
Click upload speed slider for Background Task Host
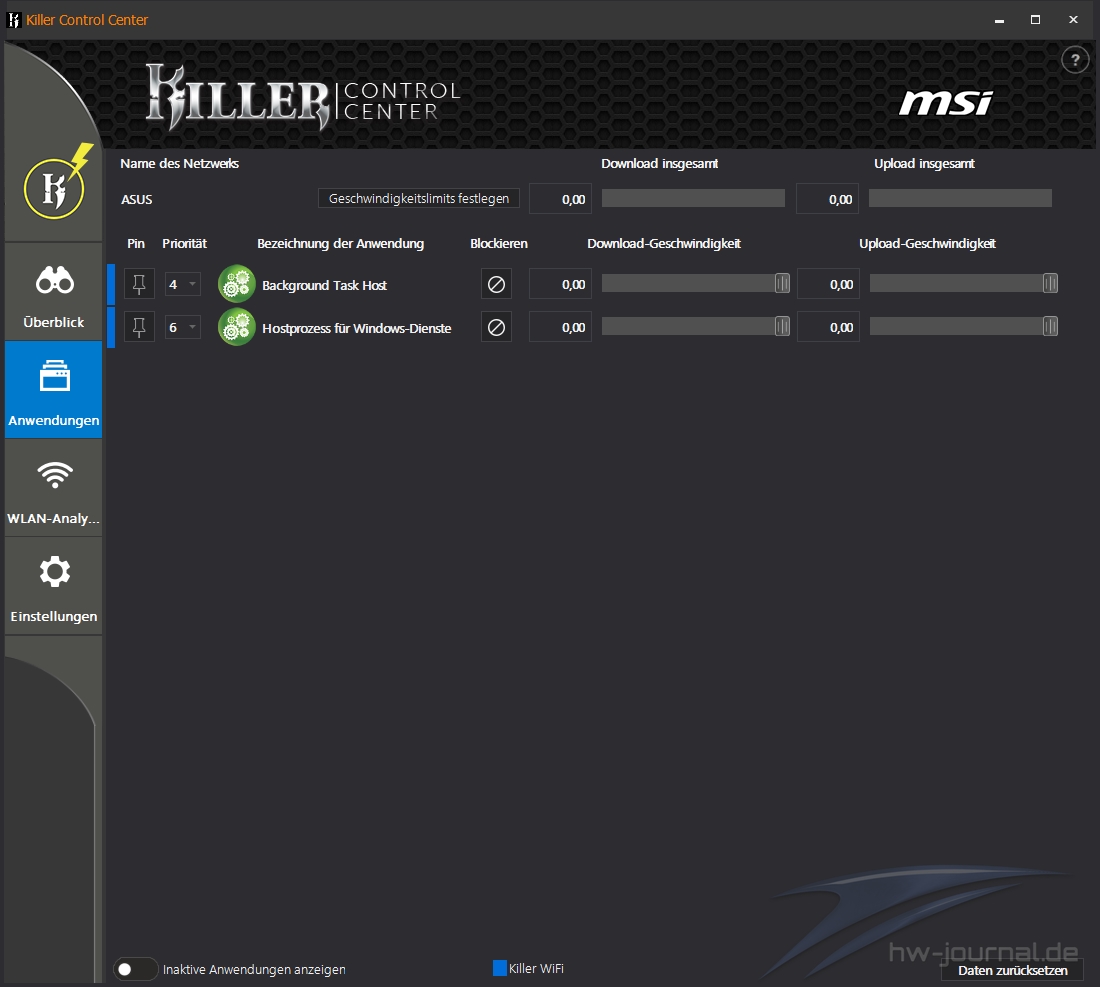(964, 283)
